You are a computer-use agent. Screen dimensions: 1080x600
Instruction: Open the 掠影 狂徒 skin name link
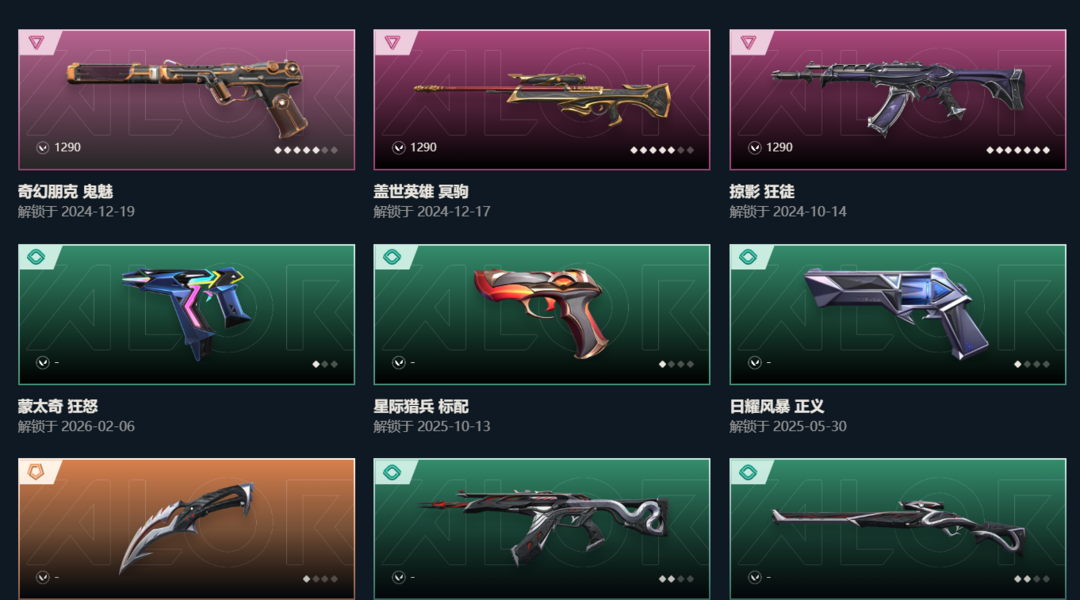coord(762,192)
